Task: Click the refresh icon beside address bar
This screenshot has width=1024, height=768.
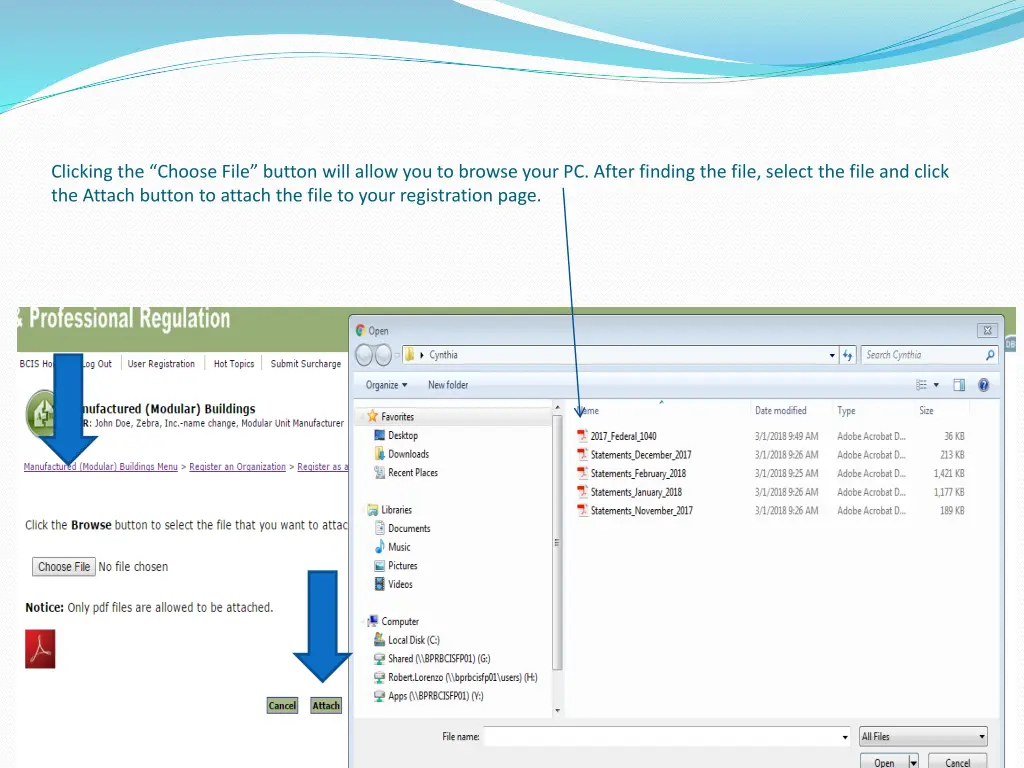Action: point(848,355)
